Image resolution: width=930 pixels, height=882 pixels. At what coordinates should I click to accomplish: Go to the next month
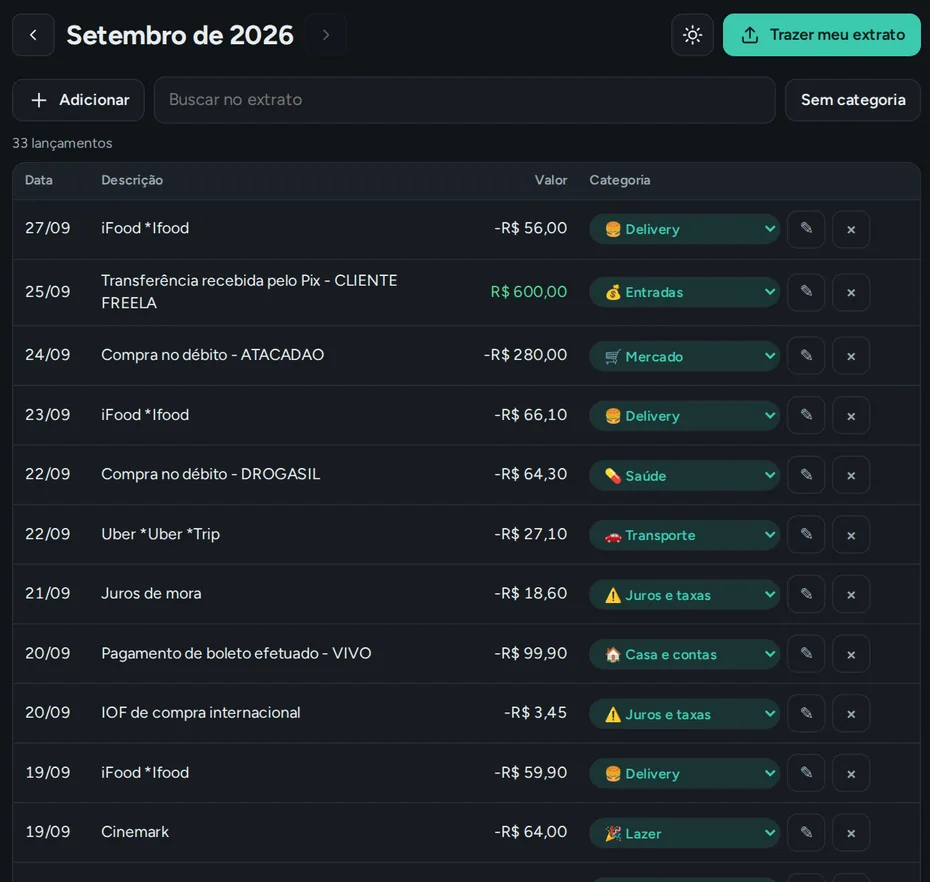point(326,35)
